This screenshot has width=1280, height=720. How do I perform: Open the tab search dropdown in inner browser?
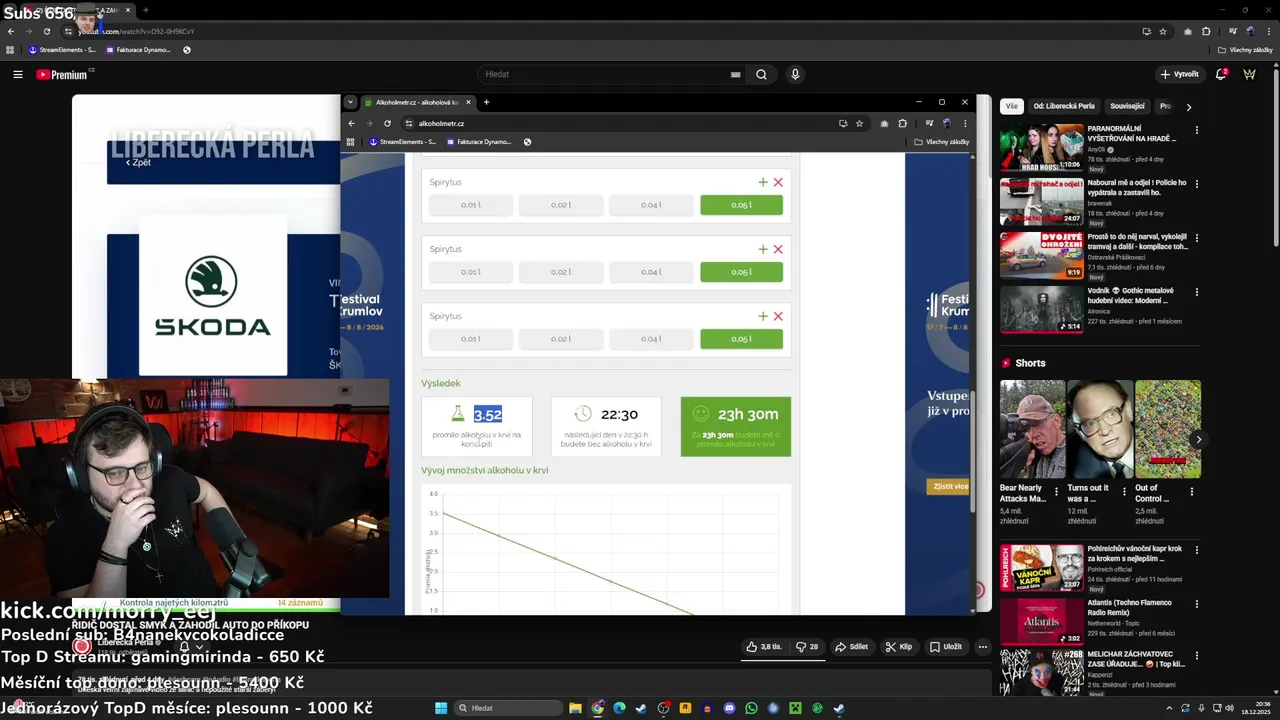click(350, 102)
